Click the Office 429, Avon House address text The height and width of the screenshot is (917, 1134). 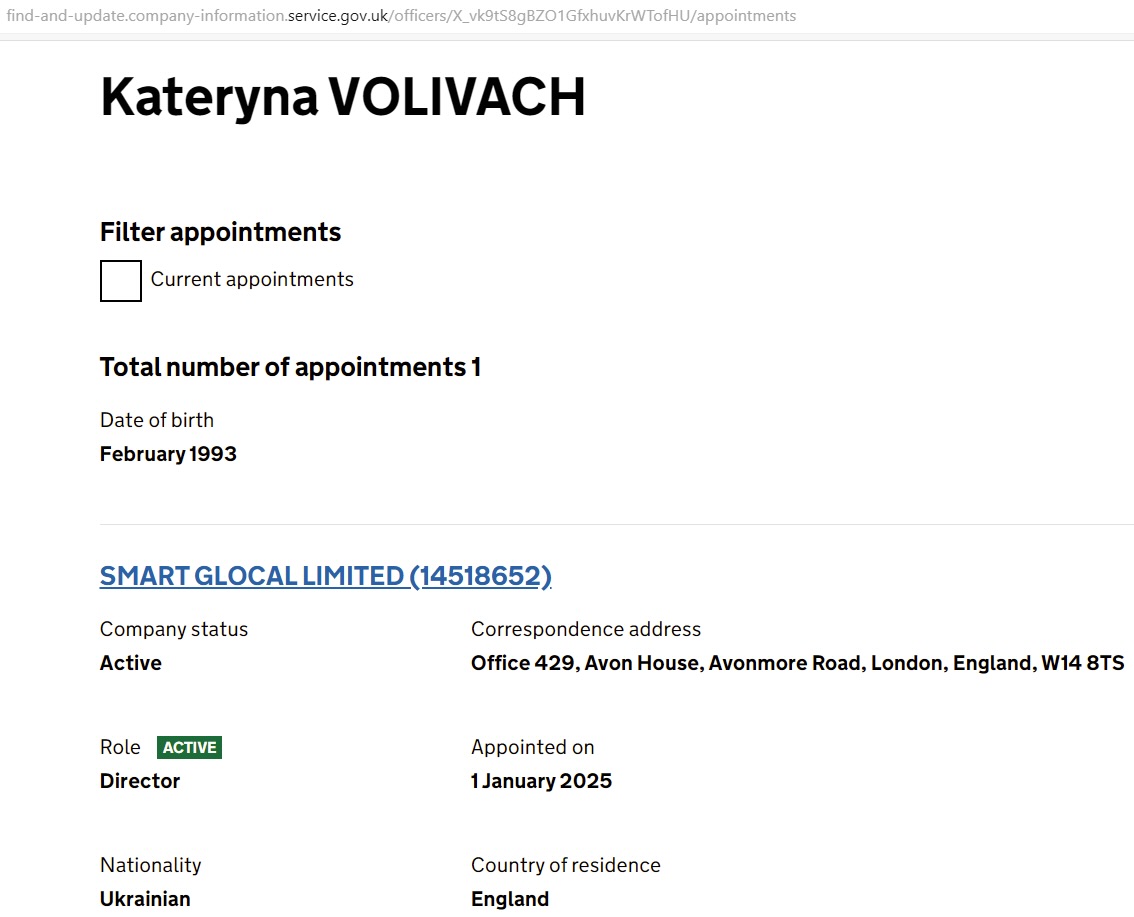[x=797, y=663]
